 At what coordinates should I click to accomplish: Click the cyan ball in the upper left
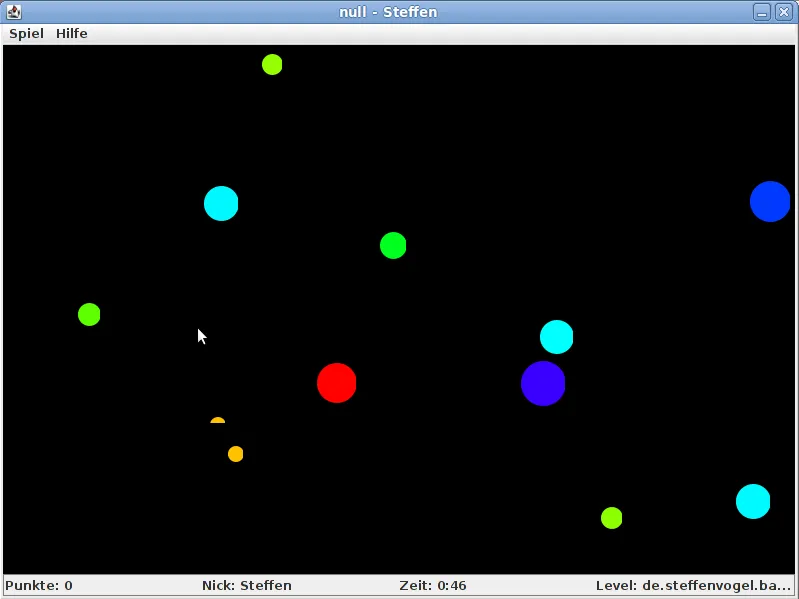(221, 204)
